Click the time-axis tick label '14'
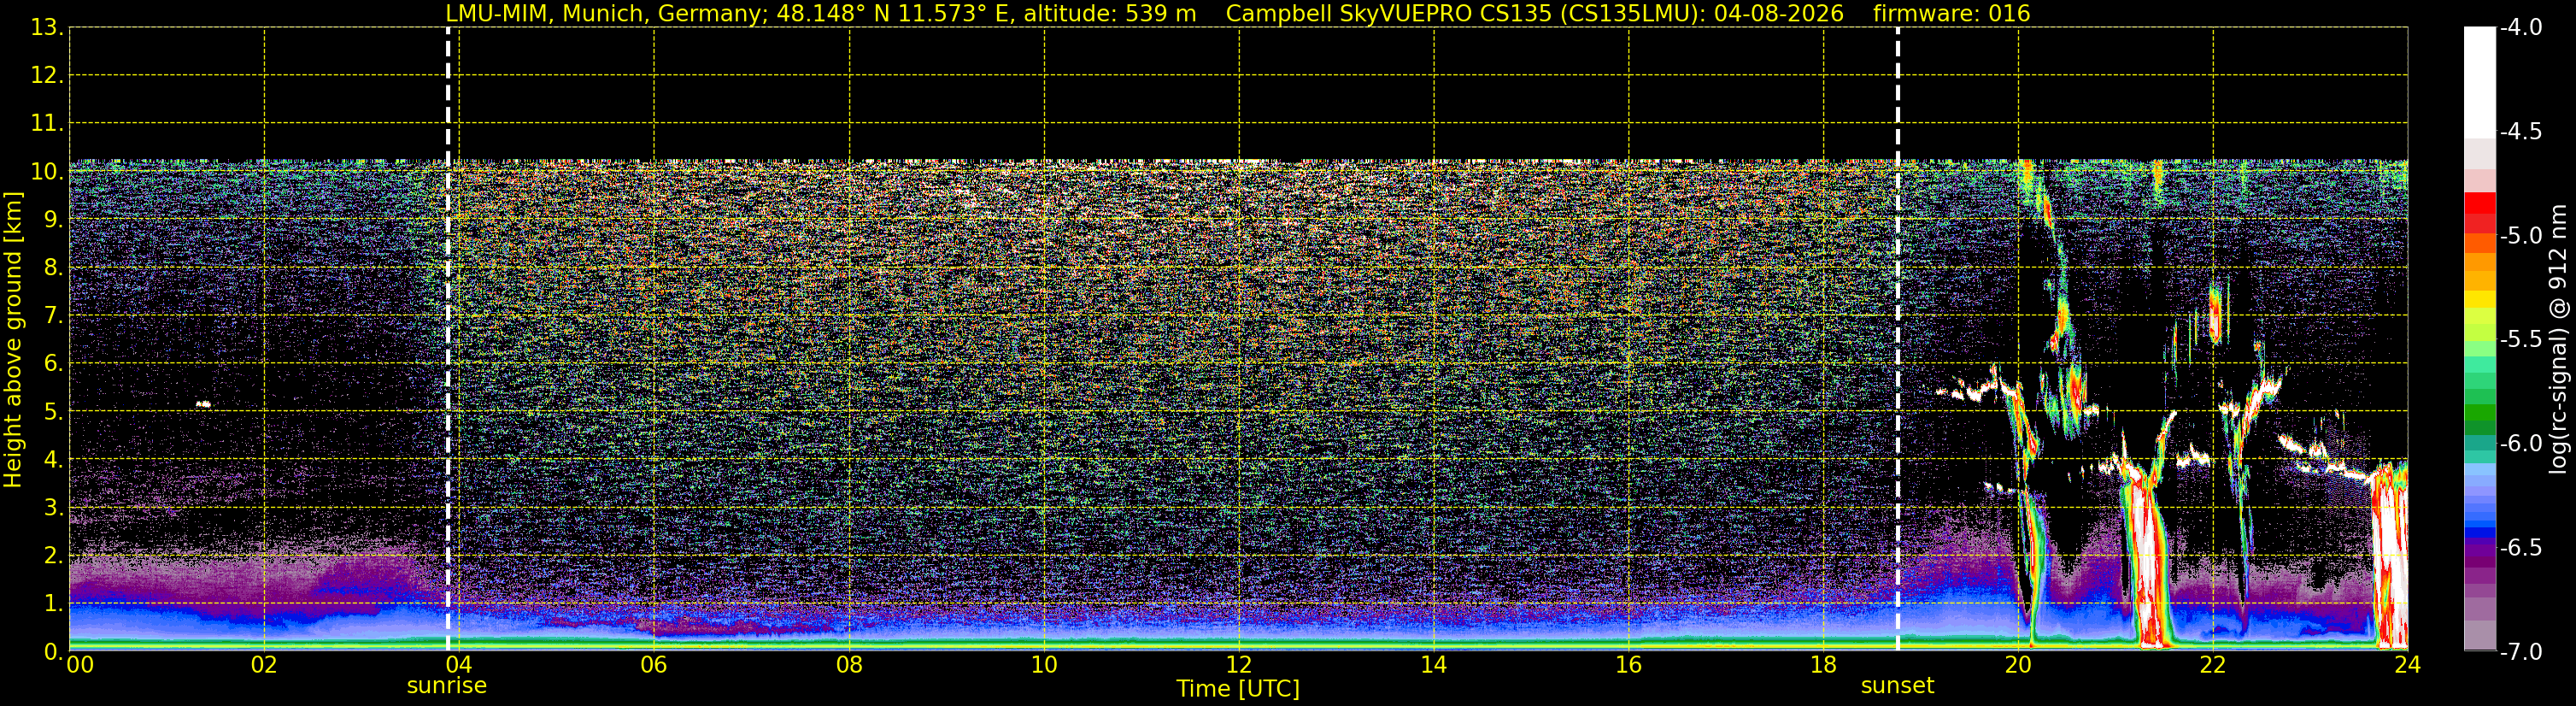The width and height of the screenshot is (2576, 706). click(x=1434, y=665)
